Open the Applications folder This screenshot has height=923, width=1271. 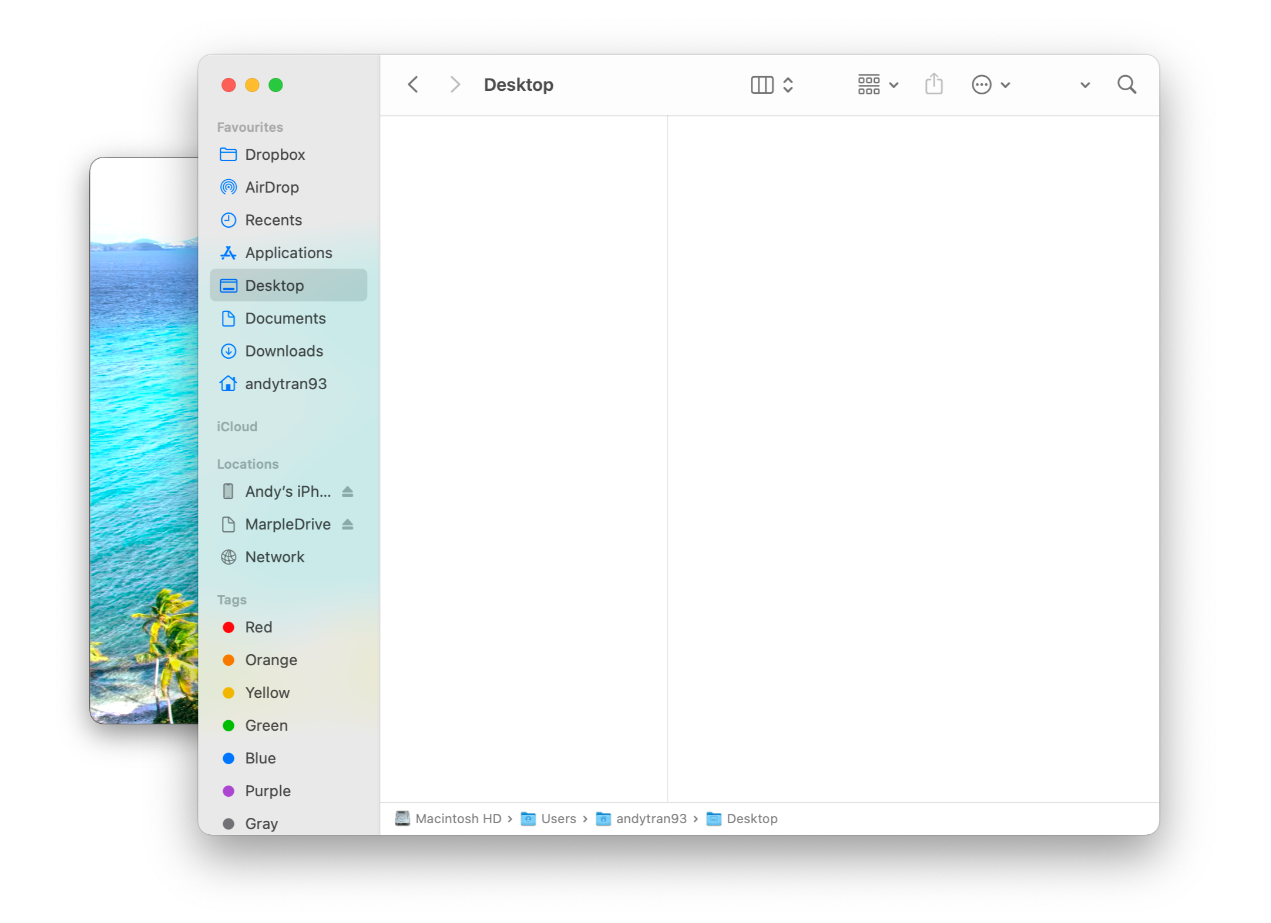(288, 252)
